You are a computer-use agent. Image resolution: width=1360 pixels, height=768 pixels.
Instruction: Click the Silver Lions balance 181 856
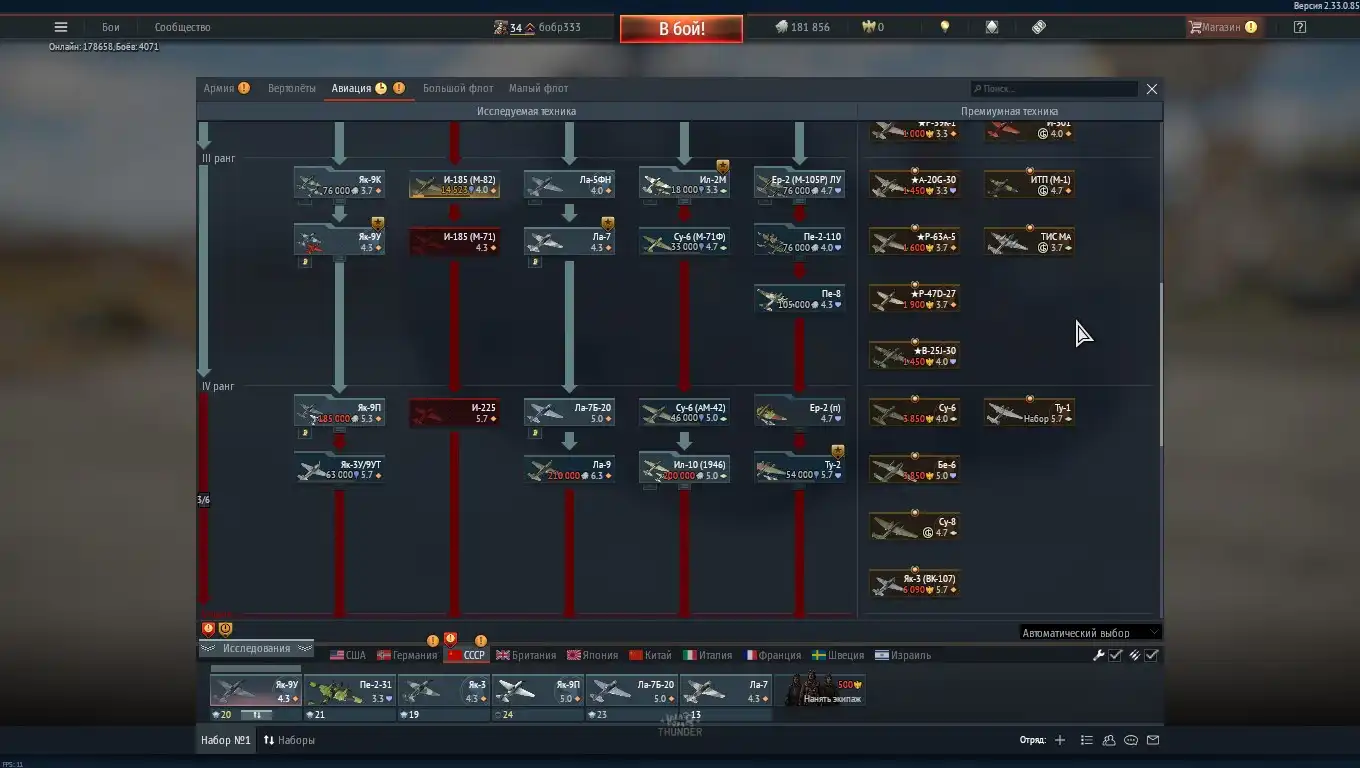point(803,27)
